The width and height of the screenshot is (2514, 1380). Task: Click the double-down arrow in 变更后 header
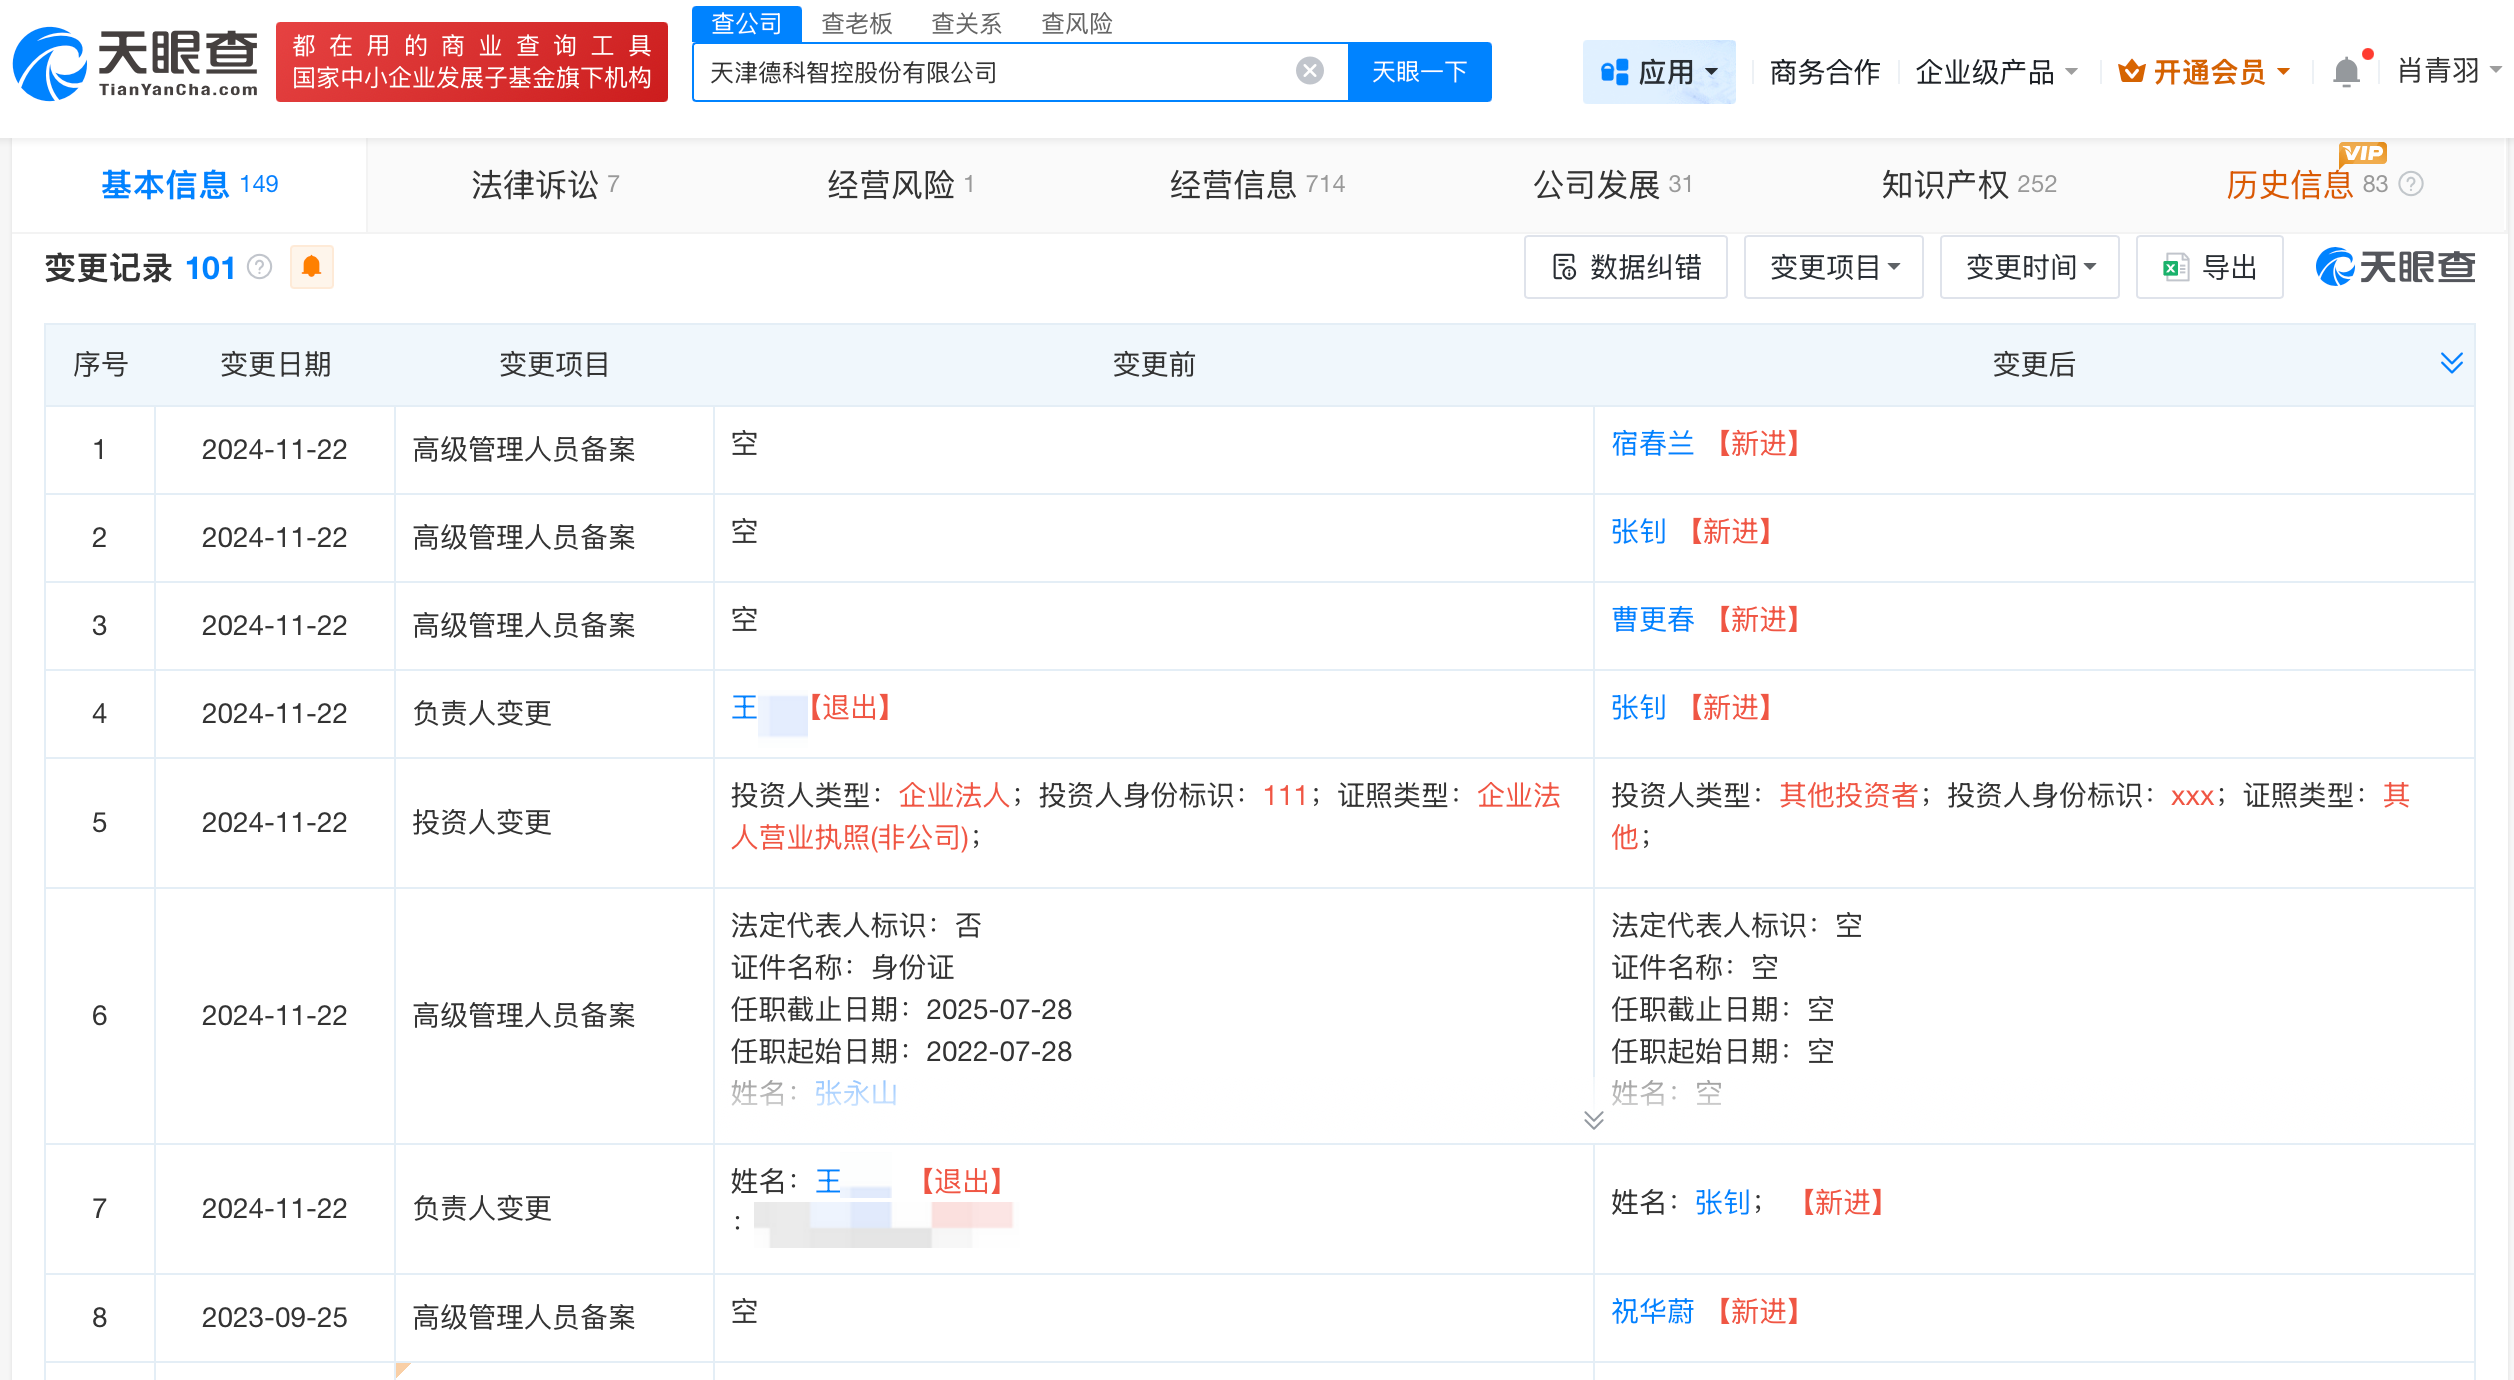2450,364
